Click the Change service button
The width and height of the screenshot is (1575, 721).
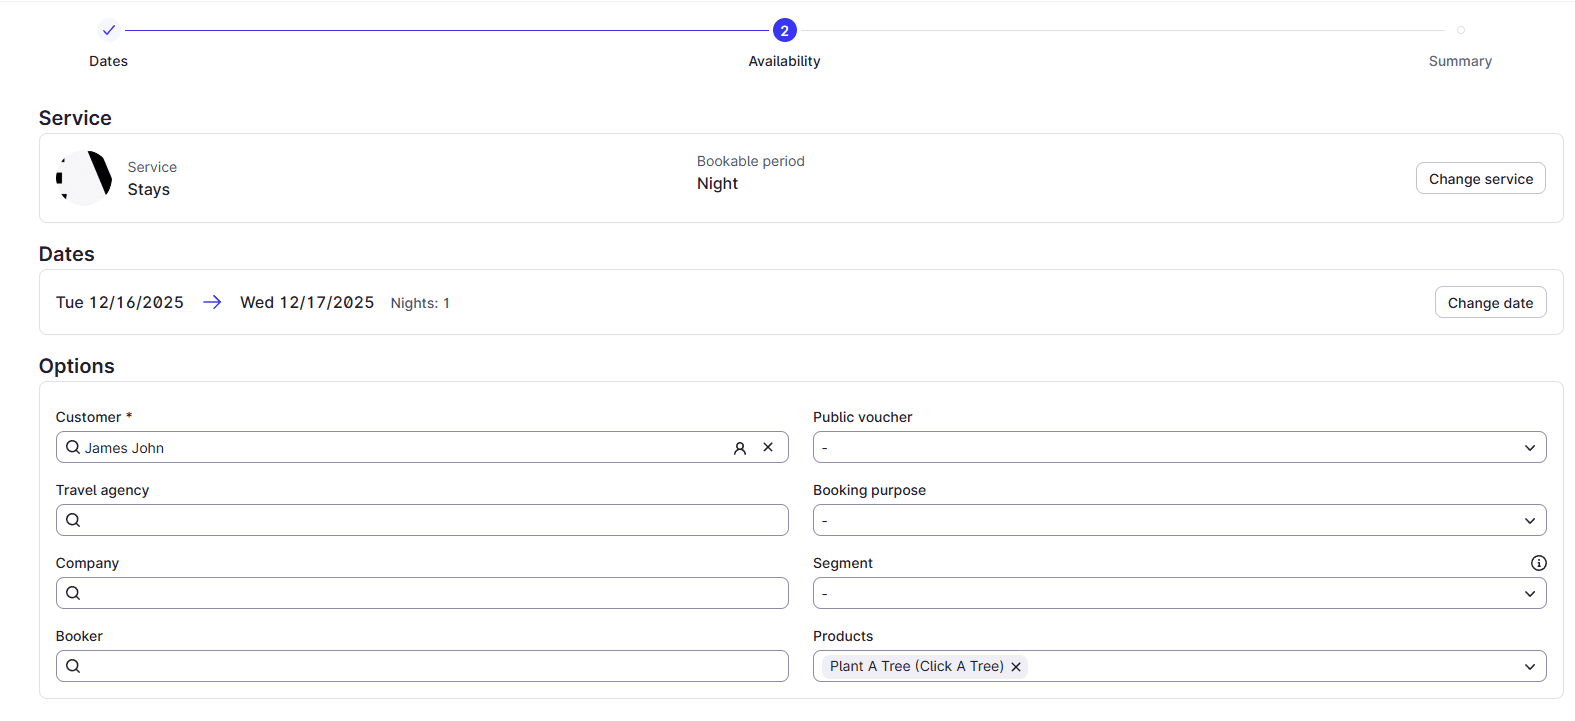click(1480, 178)
